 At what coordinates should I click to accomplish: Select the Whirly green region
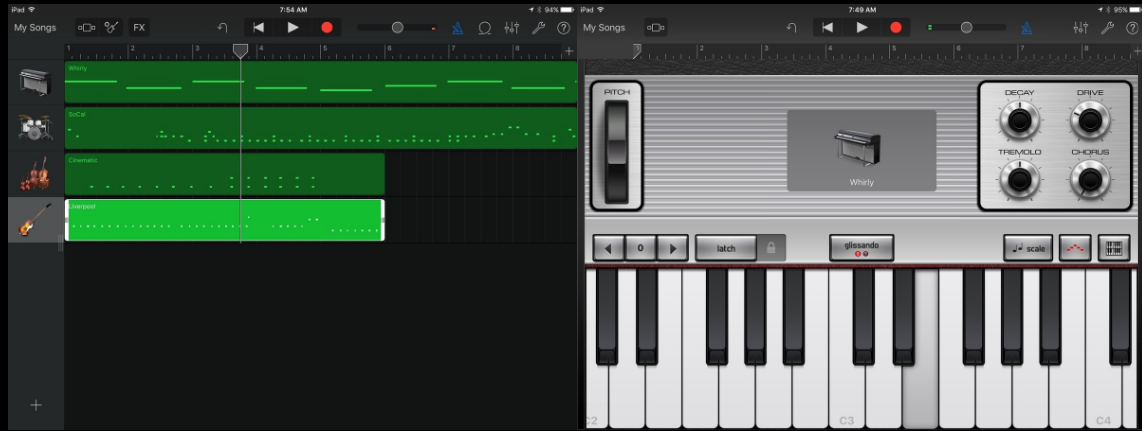point(320,82)
